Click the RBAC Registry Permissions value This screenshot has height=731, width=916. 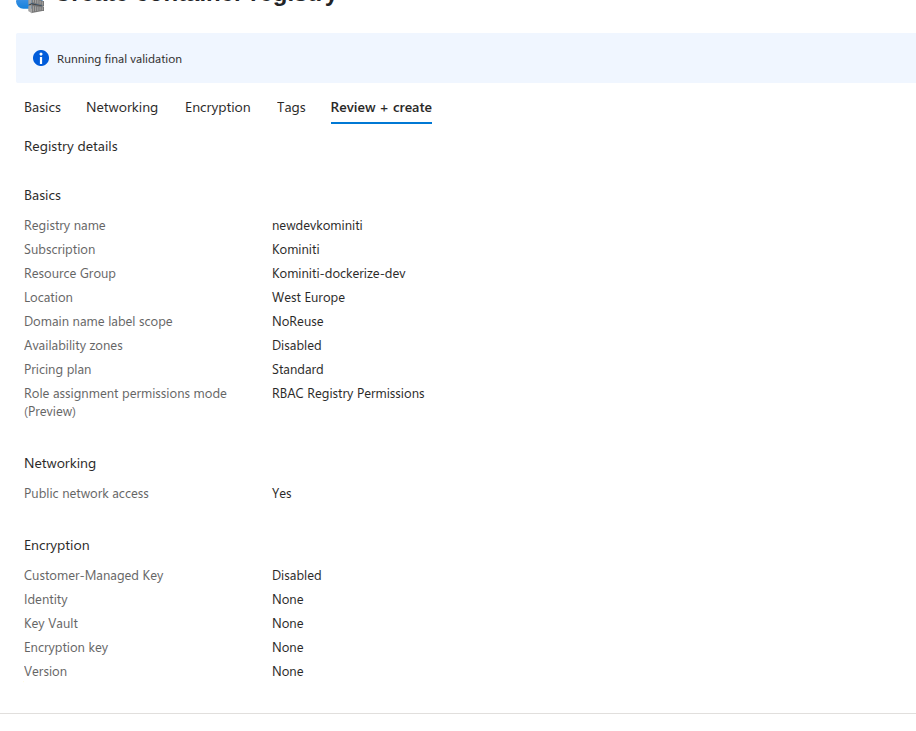tap(348, 394)
